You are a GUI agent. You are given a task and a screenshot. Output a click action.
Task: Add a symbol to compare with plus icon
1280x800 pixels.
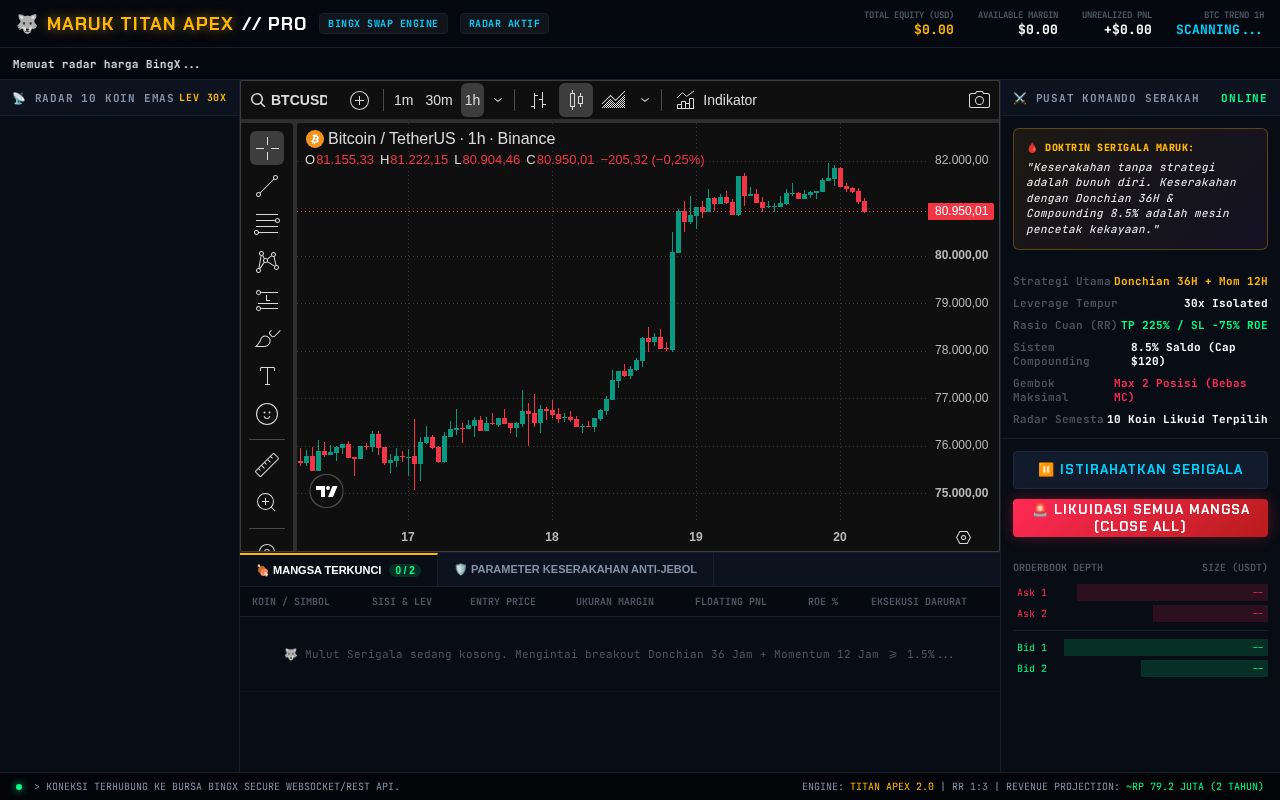point(359,100)
